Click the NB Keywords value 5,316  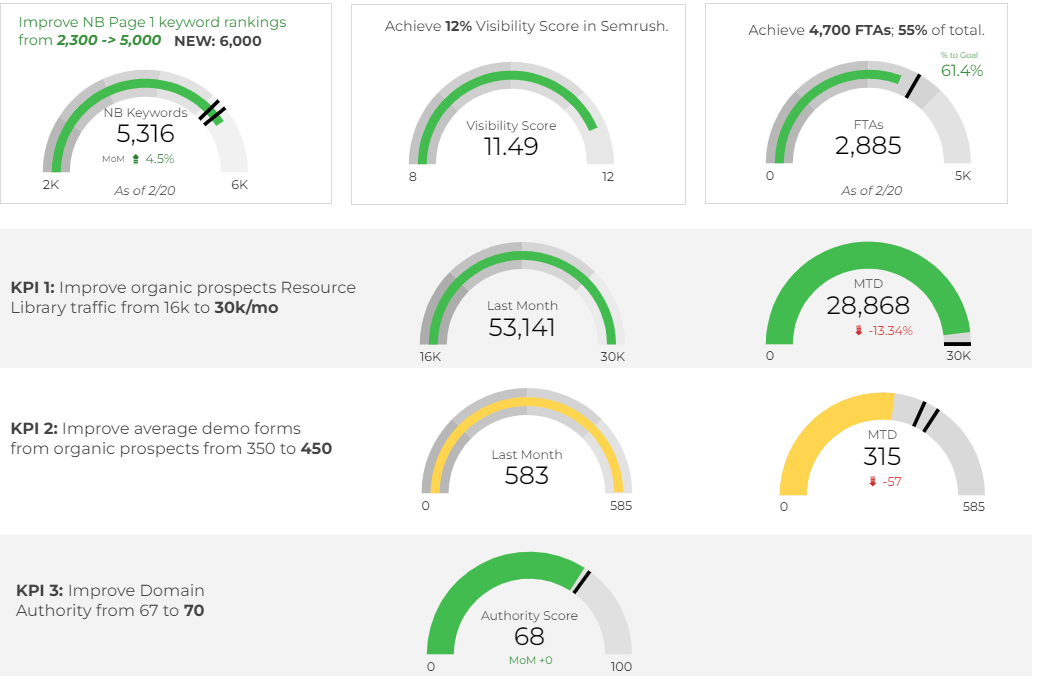click(145, 133)
